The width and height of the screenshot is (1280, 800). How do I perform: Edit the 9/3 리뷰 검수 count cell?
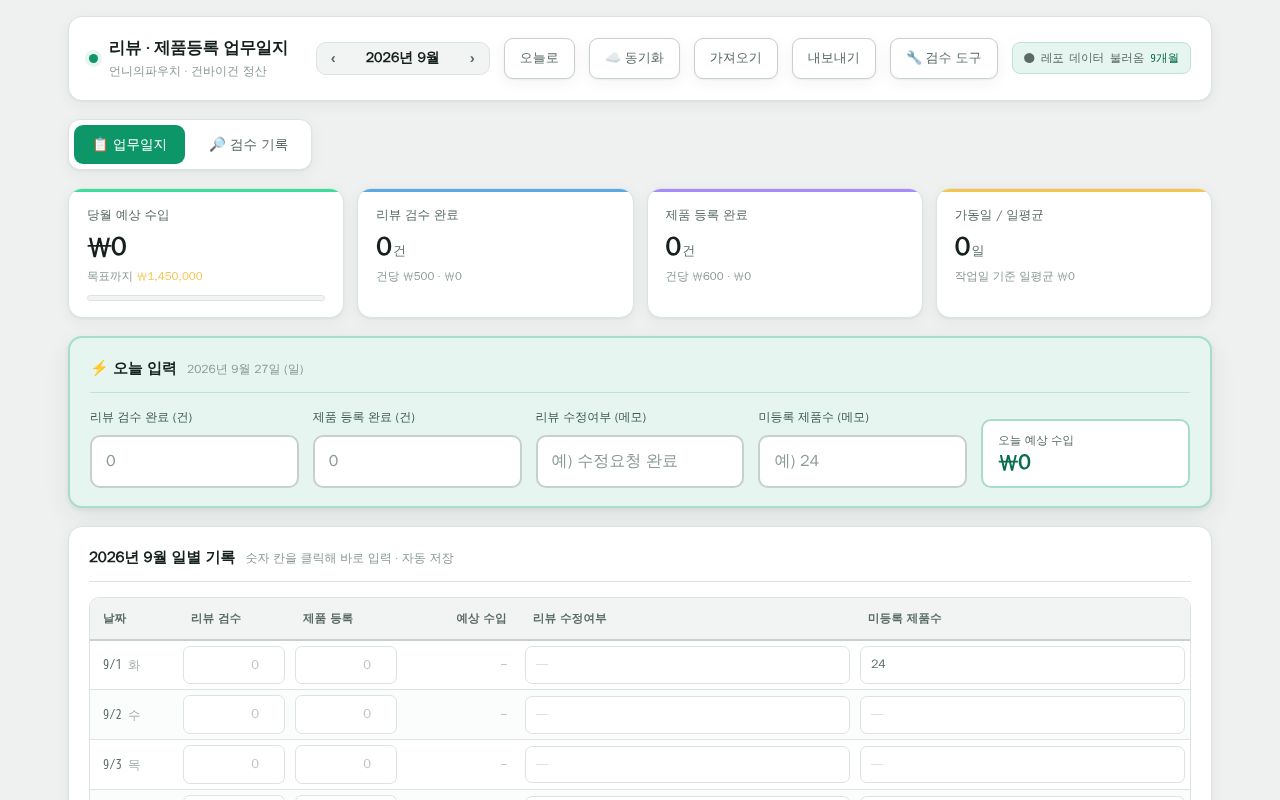click(x=234, y=765)
